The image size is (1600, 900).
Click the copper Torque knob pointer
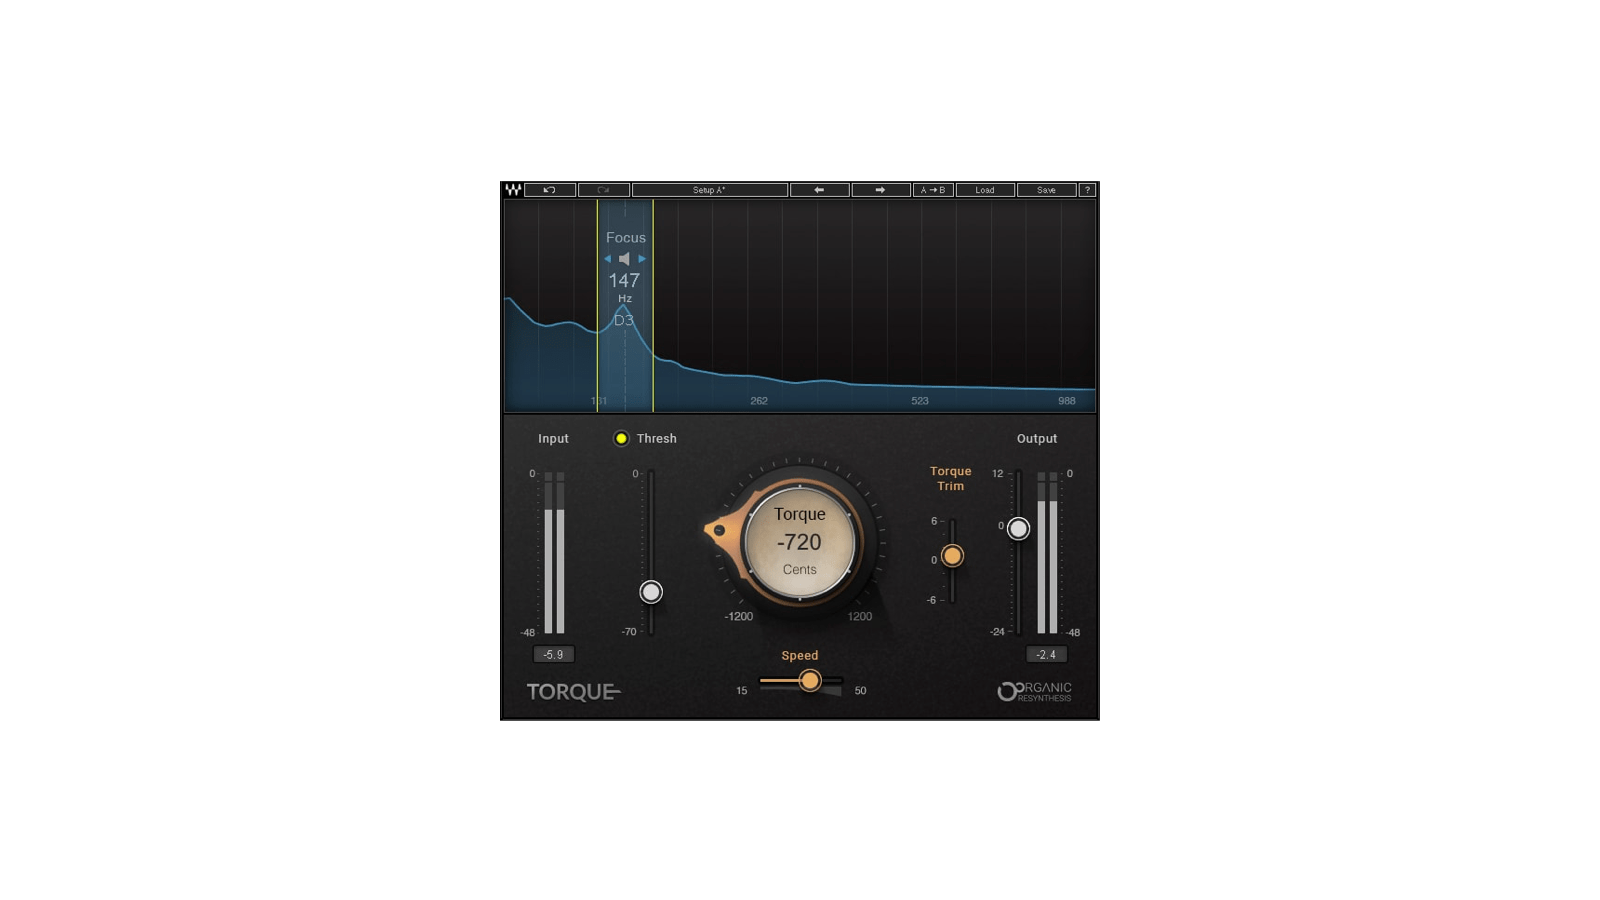[719, 531]
